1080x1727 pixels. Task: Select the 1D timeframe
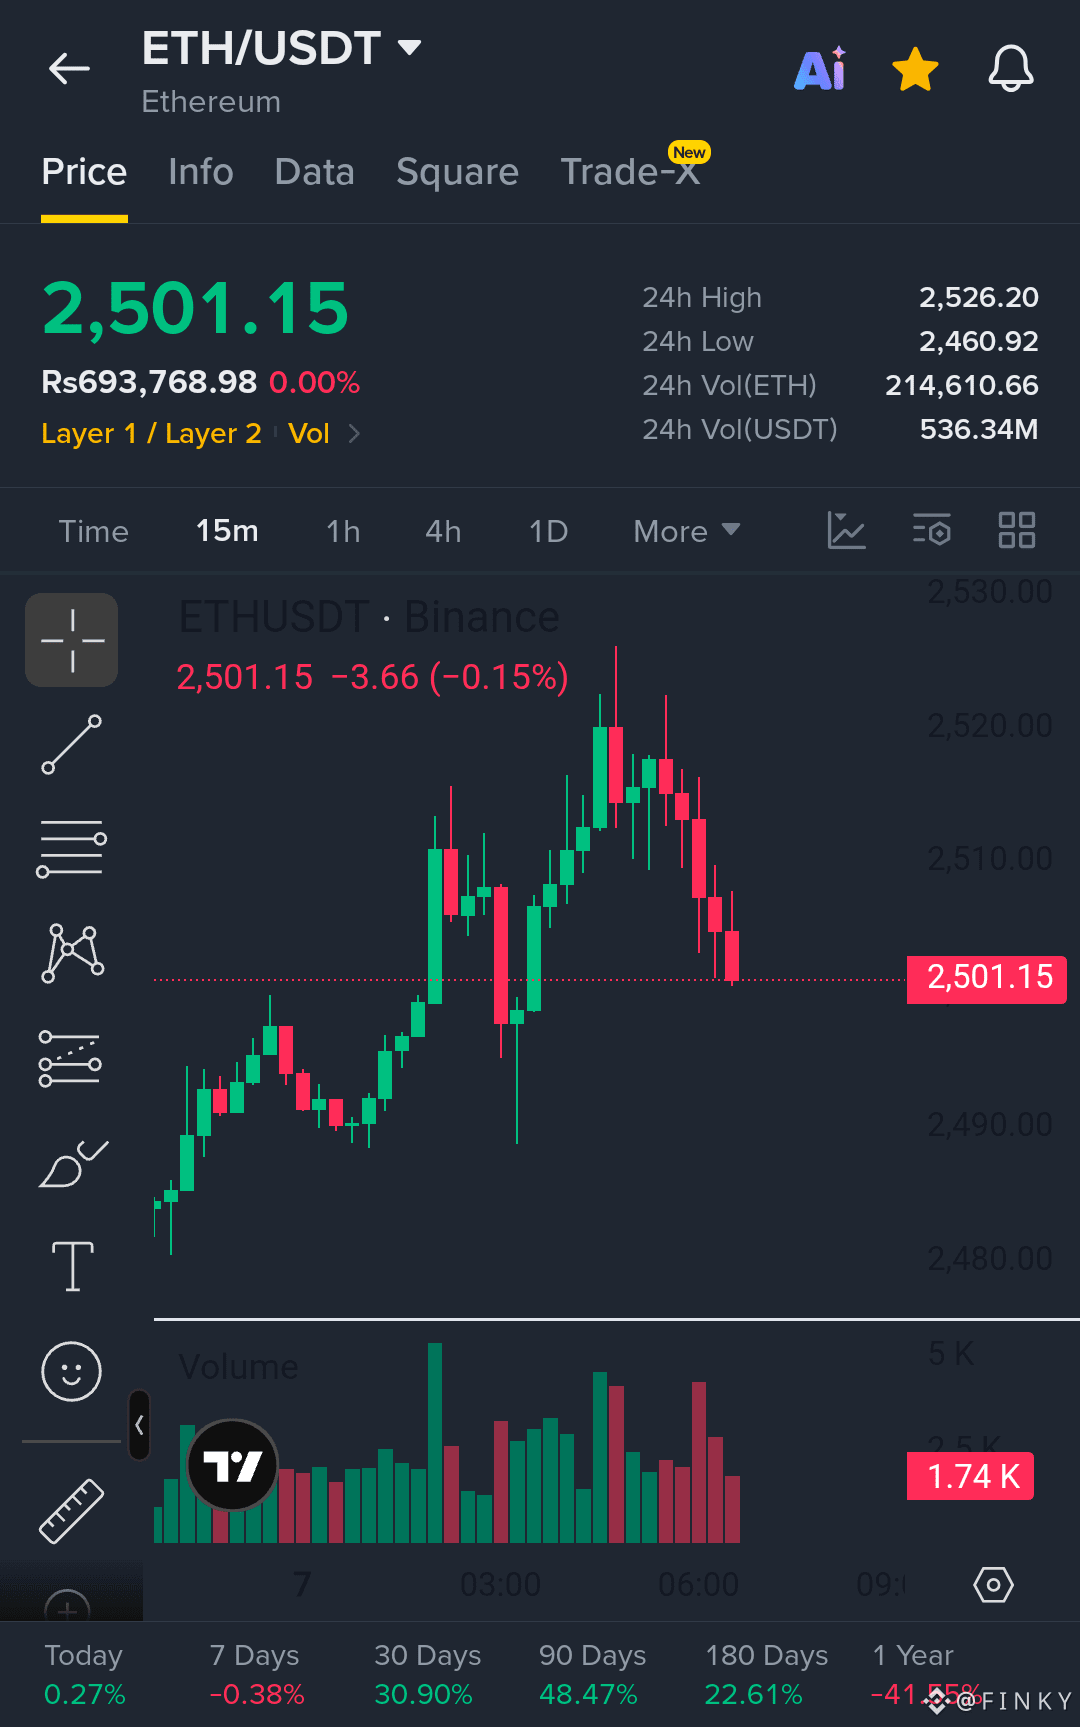click(x=548, y=531)
